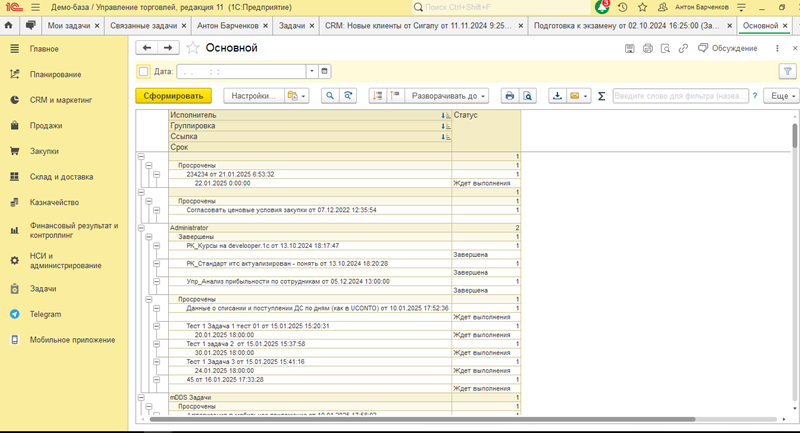
Task: Toggle the Дата filter checkbox
Action: click(144, 71)
